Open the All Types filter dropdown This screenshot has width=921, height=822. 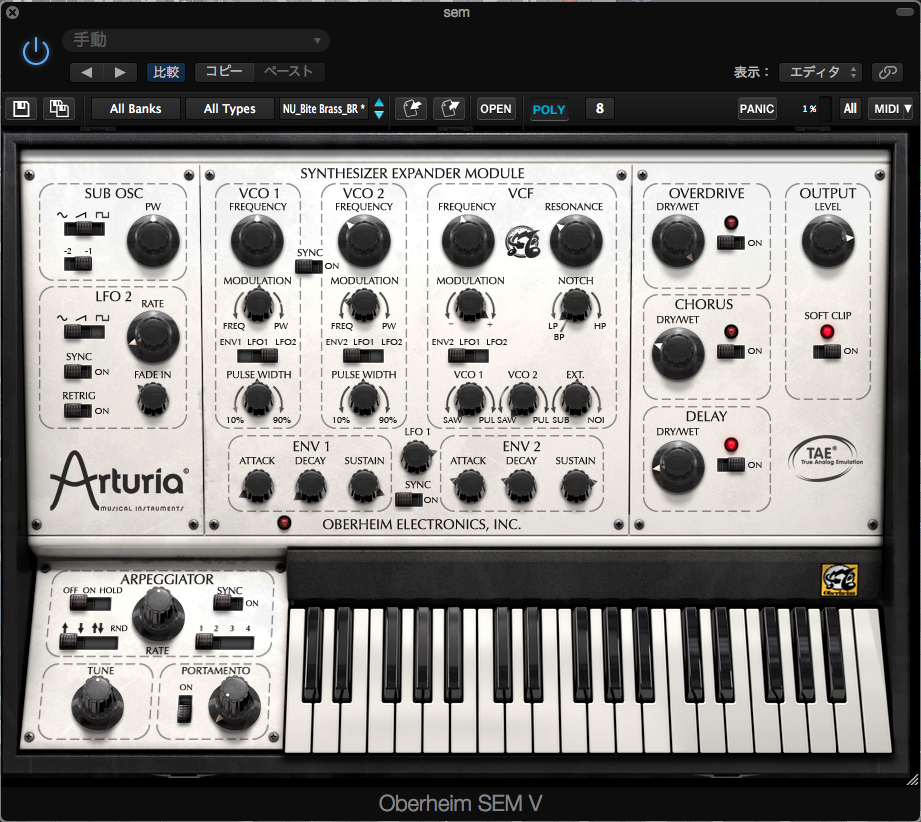tap(230, 109)
